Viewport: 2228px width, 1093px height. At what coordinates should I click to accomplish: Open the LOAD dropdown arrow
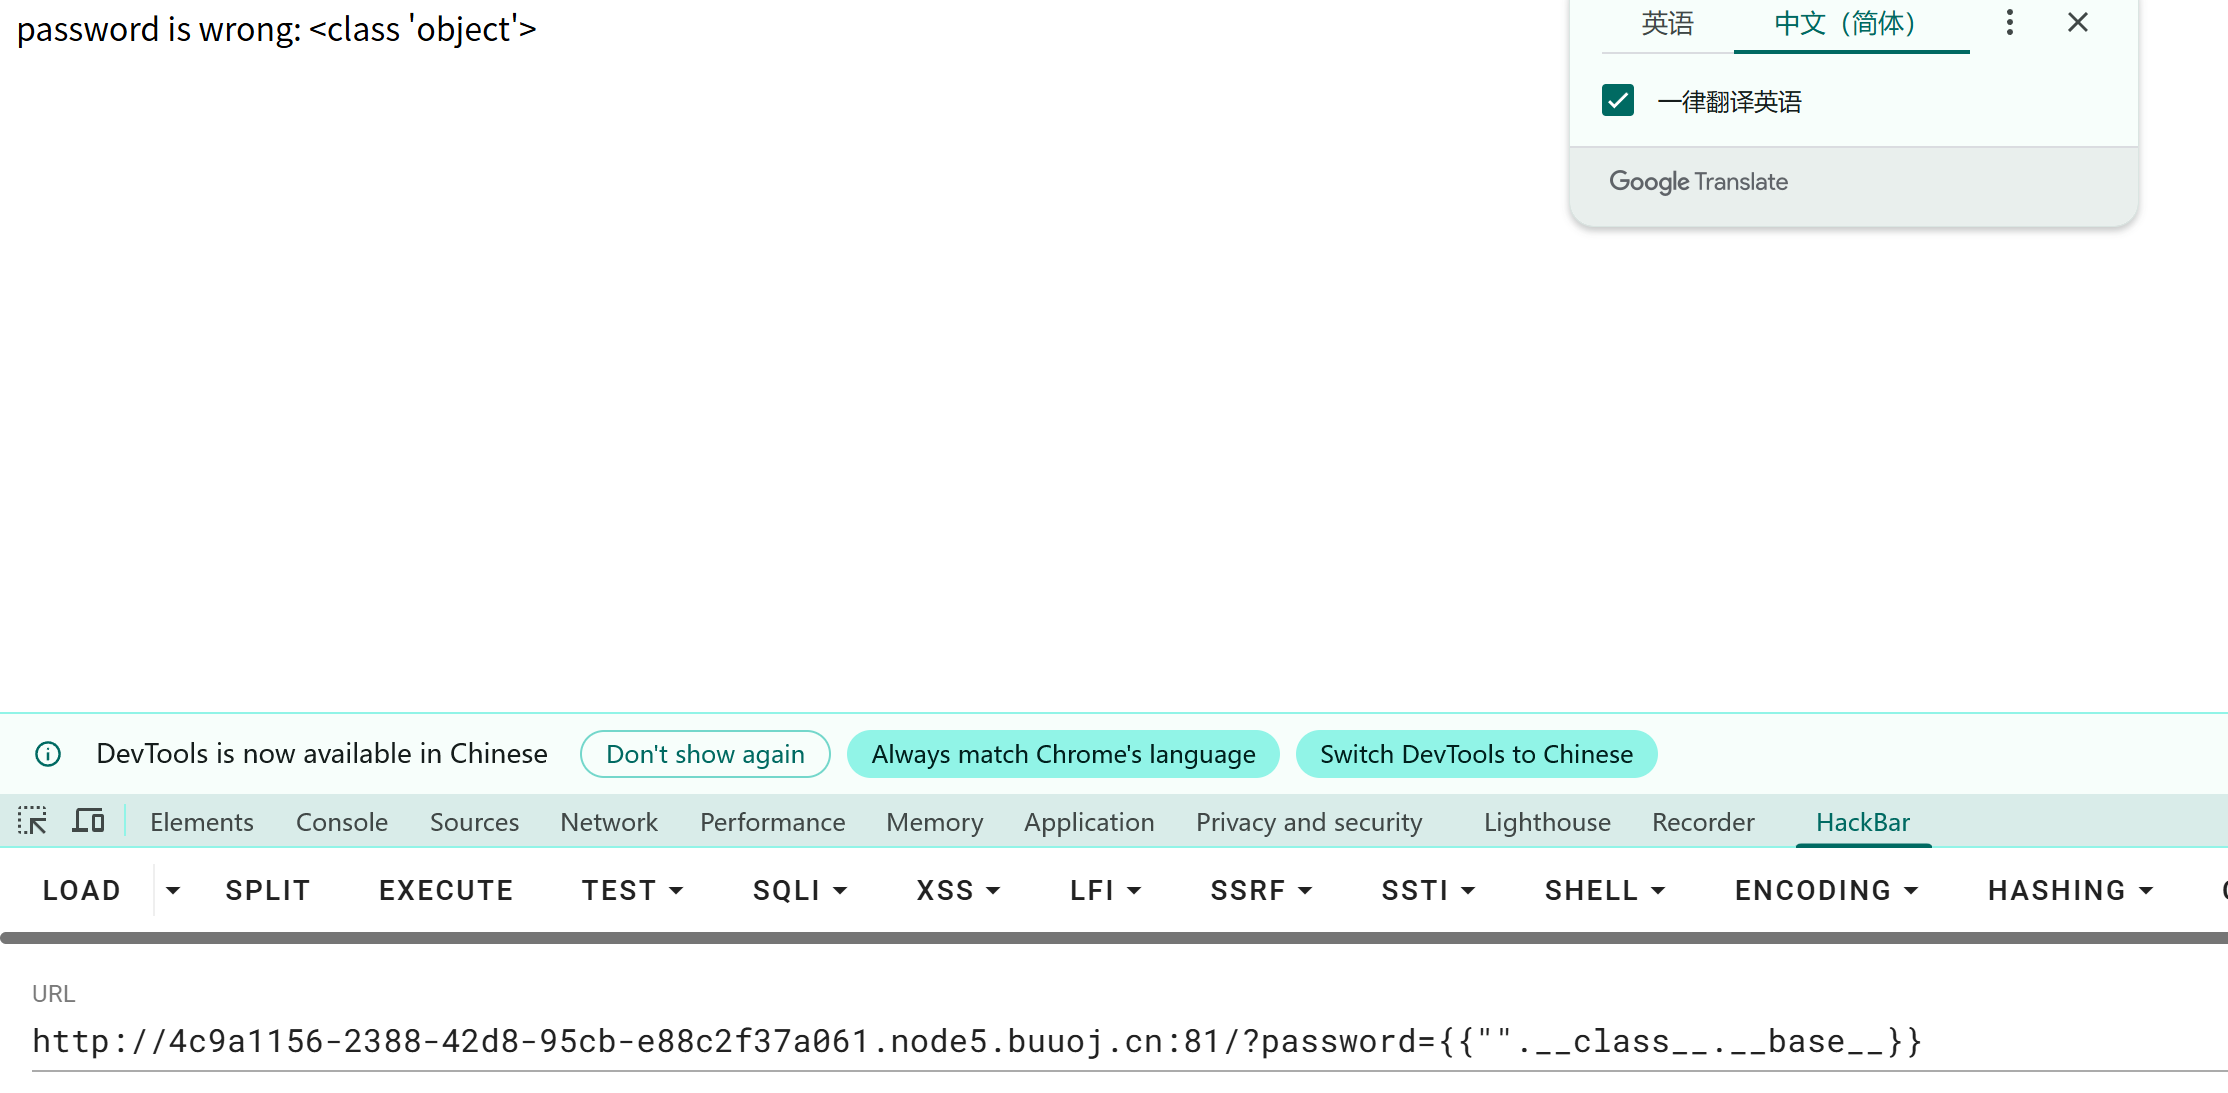pos(173,890)
